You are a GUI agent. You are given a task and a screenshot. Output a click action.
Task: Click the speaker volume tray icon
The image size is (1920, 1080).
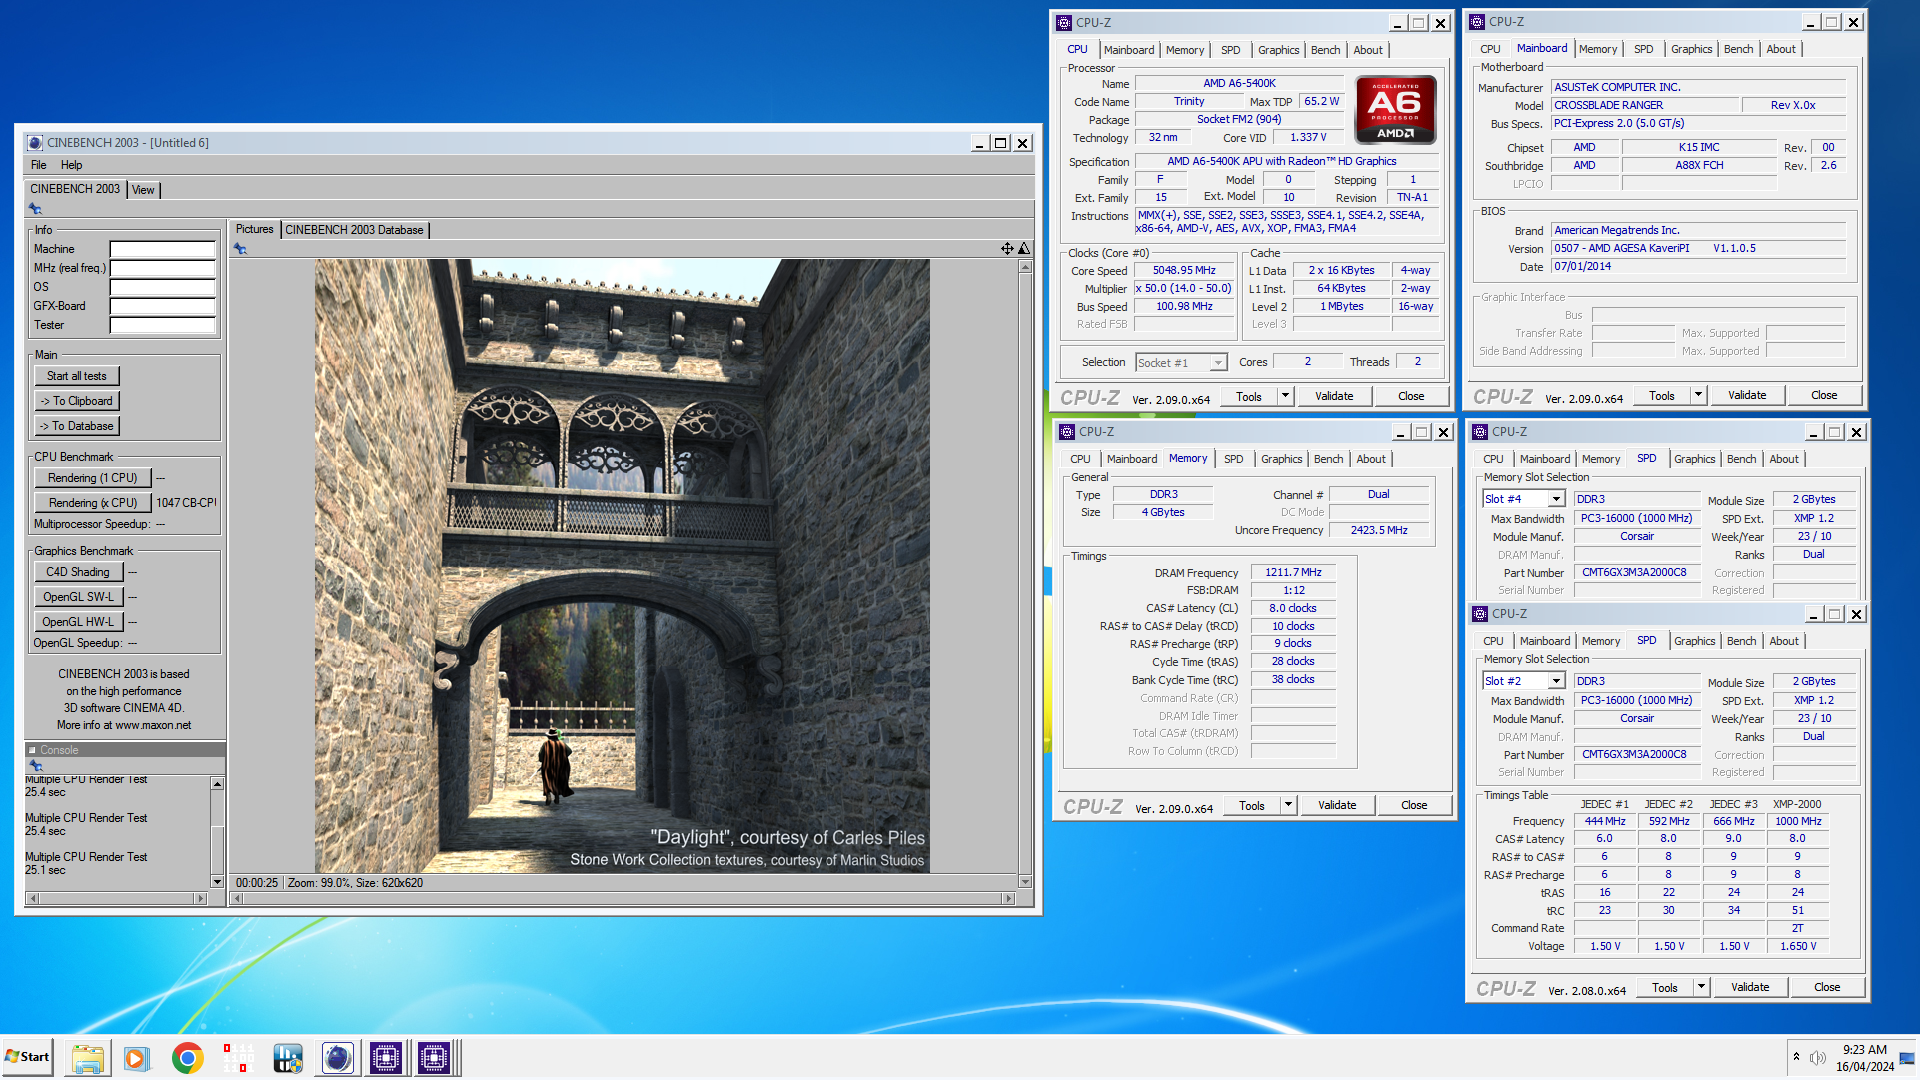click(1818, 1057)
